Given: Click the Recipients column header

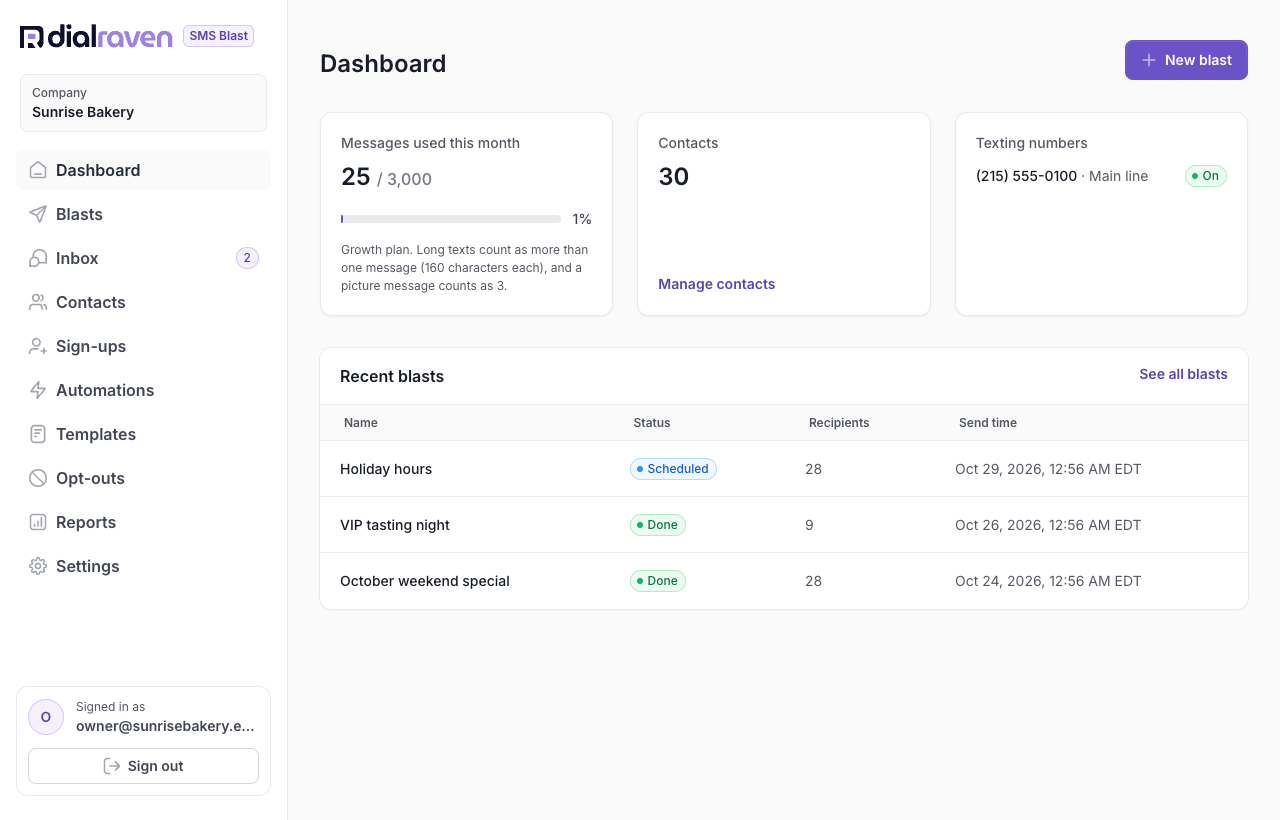Looking at the screenshot, I should 839,423.
